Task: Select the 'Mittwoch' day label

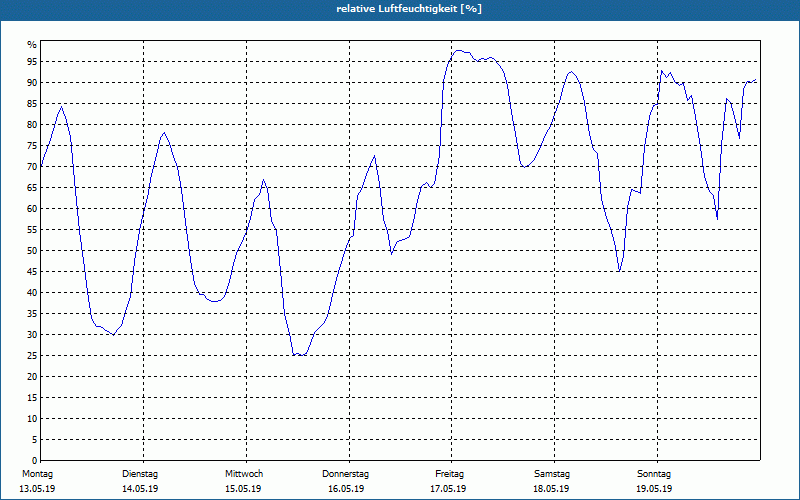Action: (x=244, y=474)
